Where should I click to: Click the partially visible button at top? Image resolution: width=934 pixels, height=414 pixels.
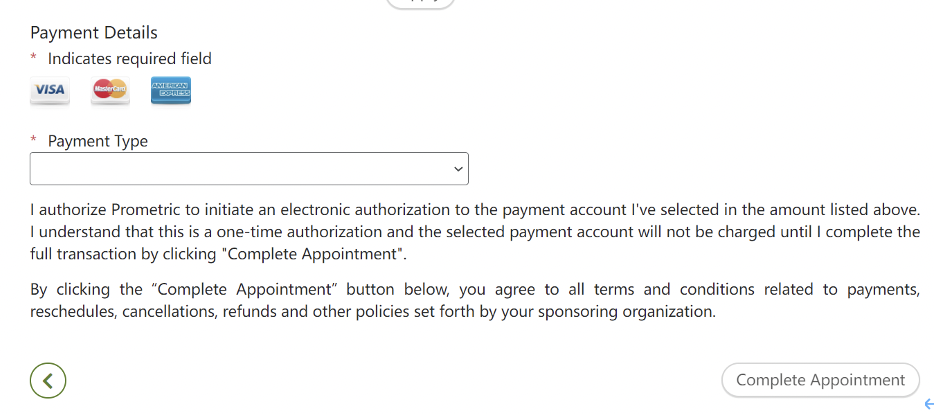pyautogui.click(x=420, y=3)
